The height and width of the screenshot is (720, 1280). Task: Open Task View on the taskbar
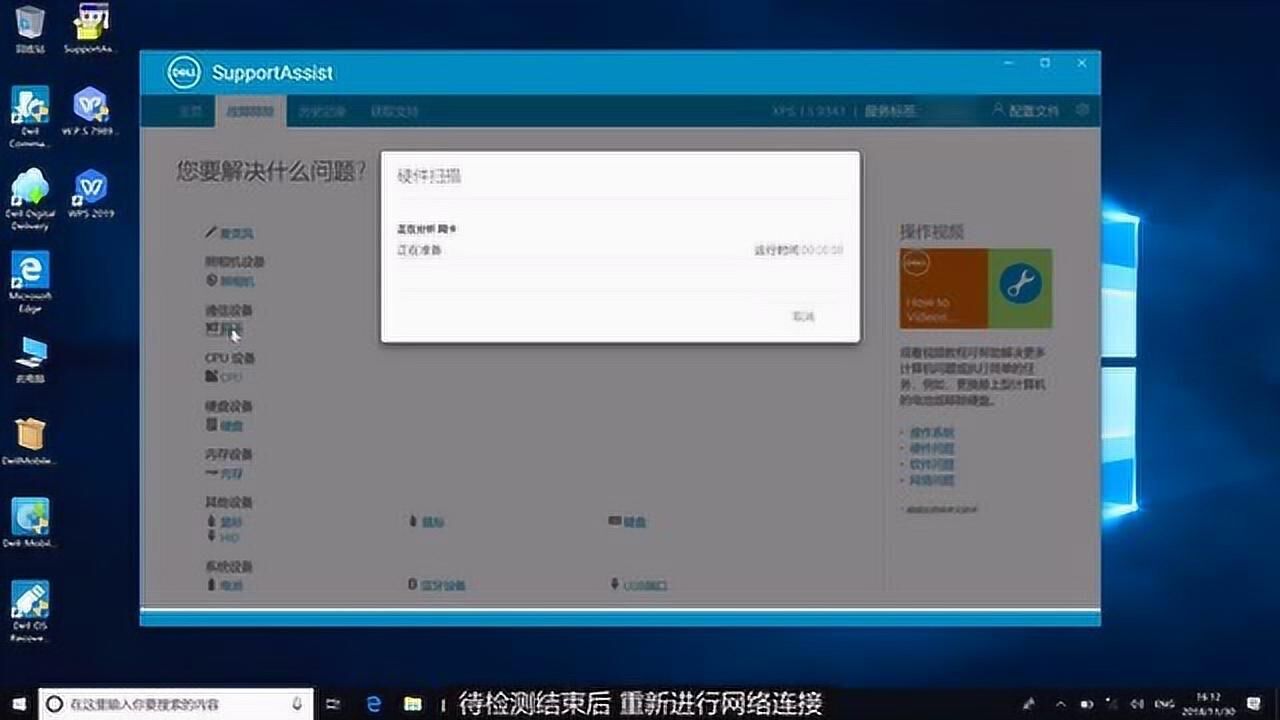click(x=334, y=704)
